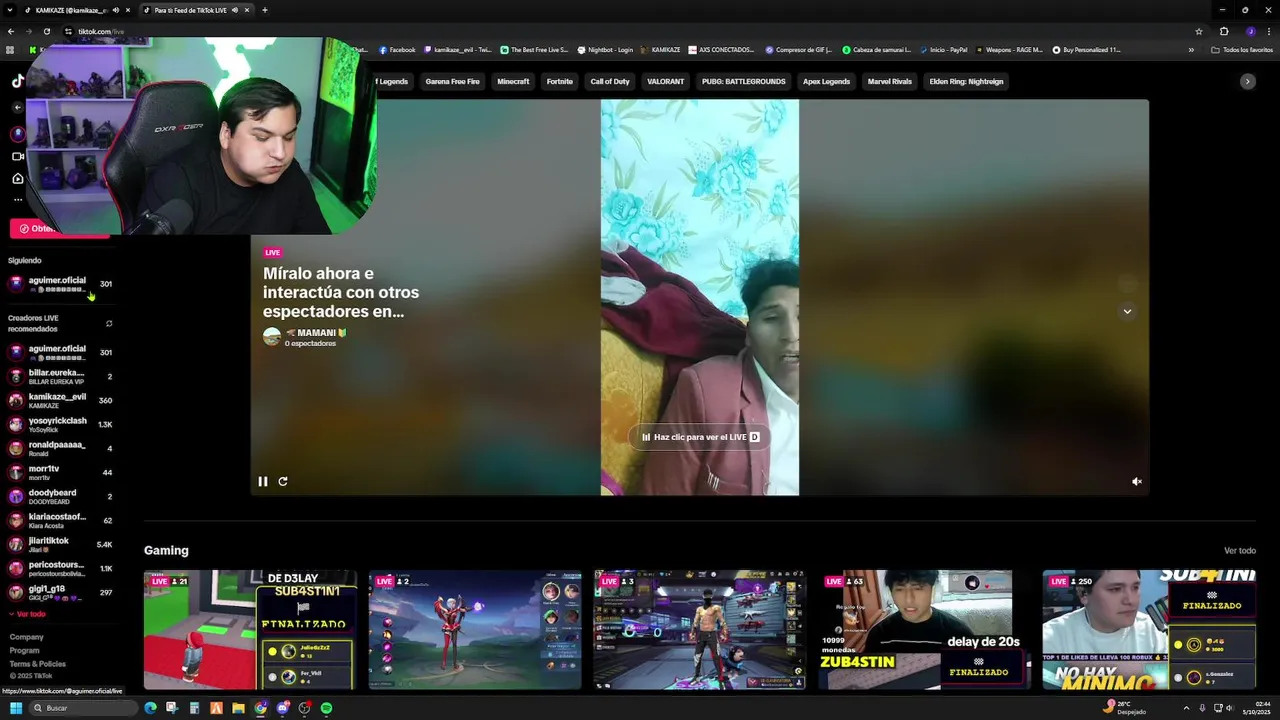The image size is (1280, 720).
Task: Open gaming stream thumbnail with 2 viewers
Action: click(475, 630)
